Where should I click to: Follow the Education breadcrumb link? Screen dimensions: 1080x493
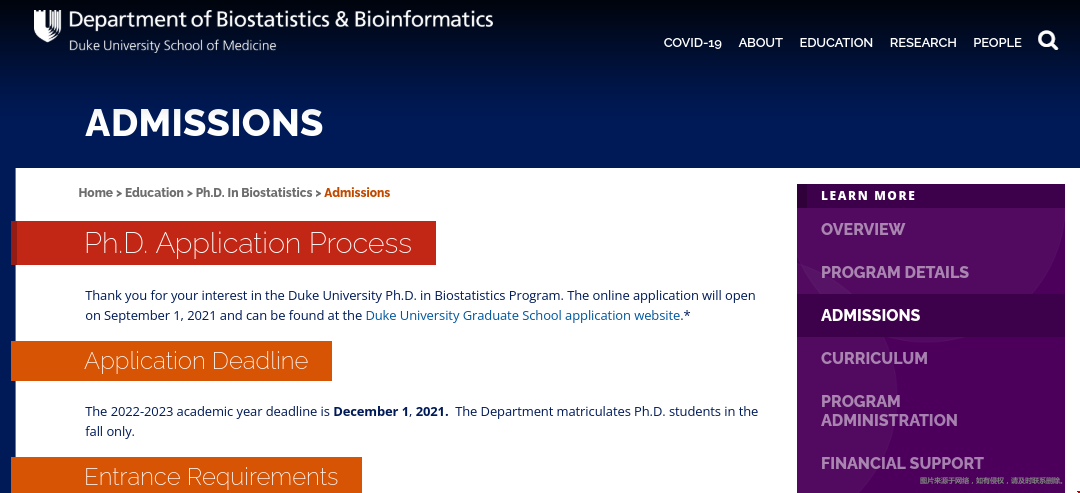pos(154,193)
